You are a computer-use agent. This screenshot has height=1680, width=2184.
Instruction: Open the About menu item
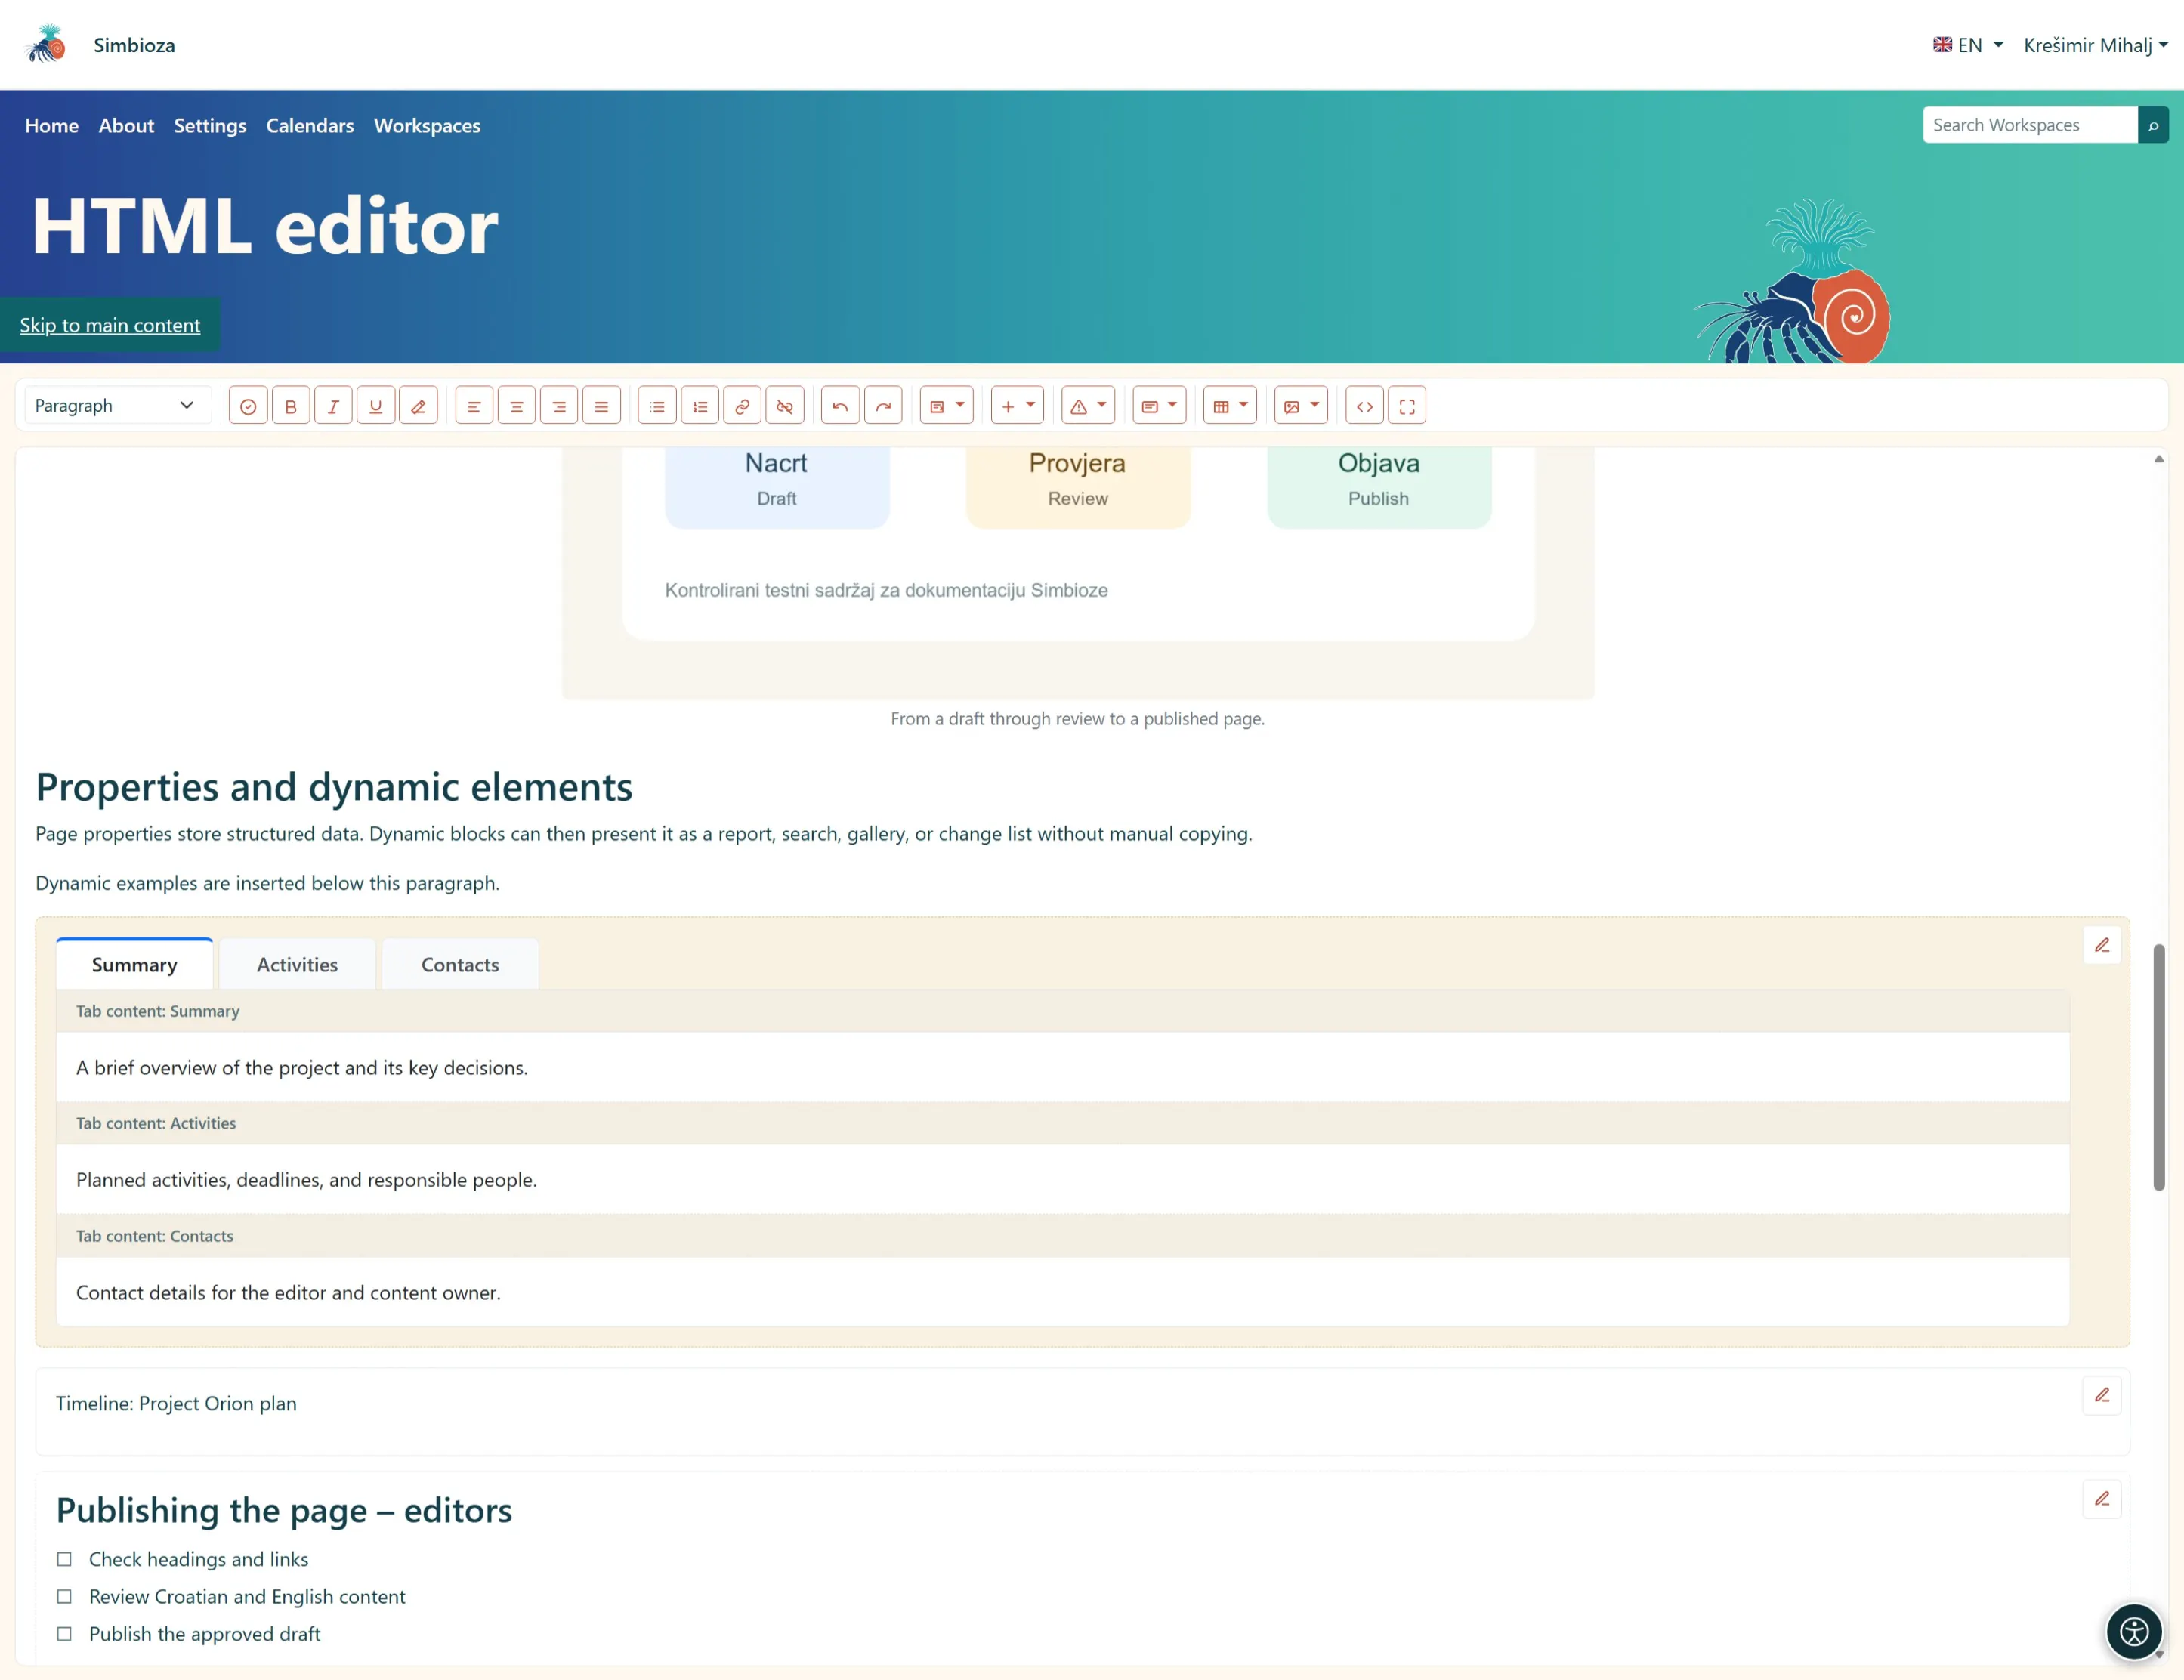(x=126, y=126)
